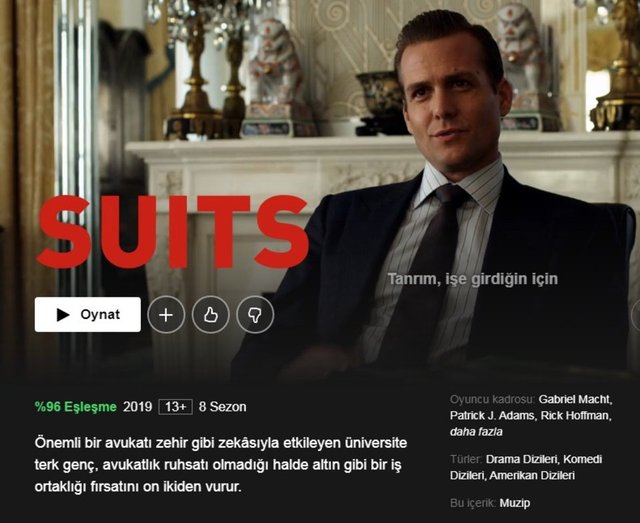
Task: Click the show synopsis text
Action: tap(221, 465)
